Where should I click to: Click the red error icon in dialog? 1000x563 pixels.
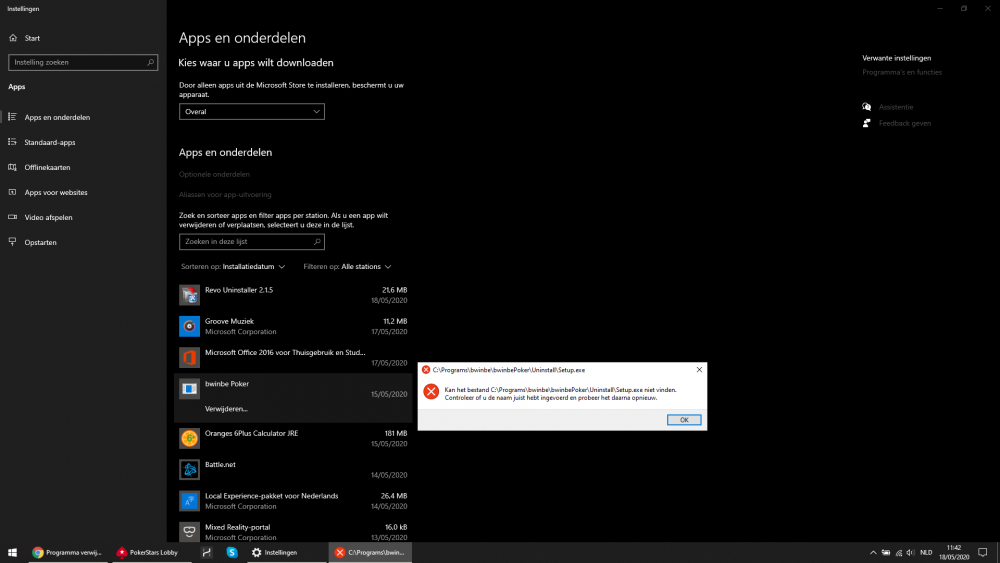coord(431,392)
